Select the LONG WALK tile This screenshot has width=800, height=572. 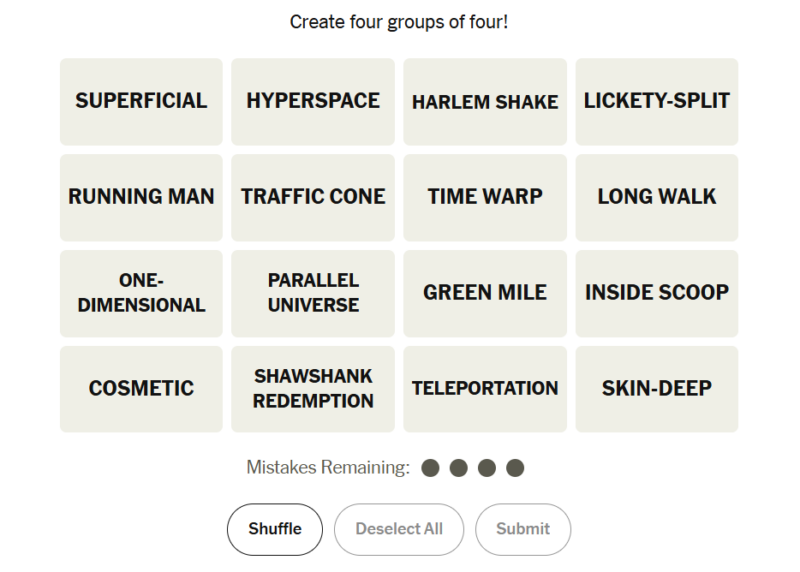(x=657, y=197)
